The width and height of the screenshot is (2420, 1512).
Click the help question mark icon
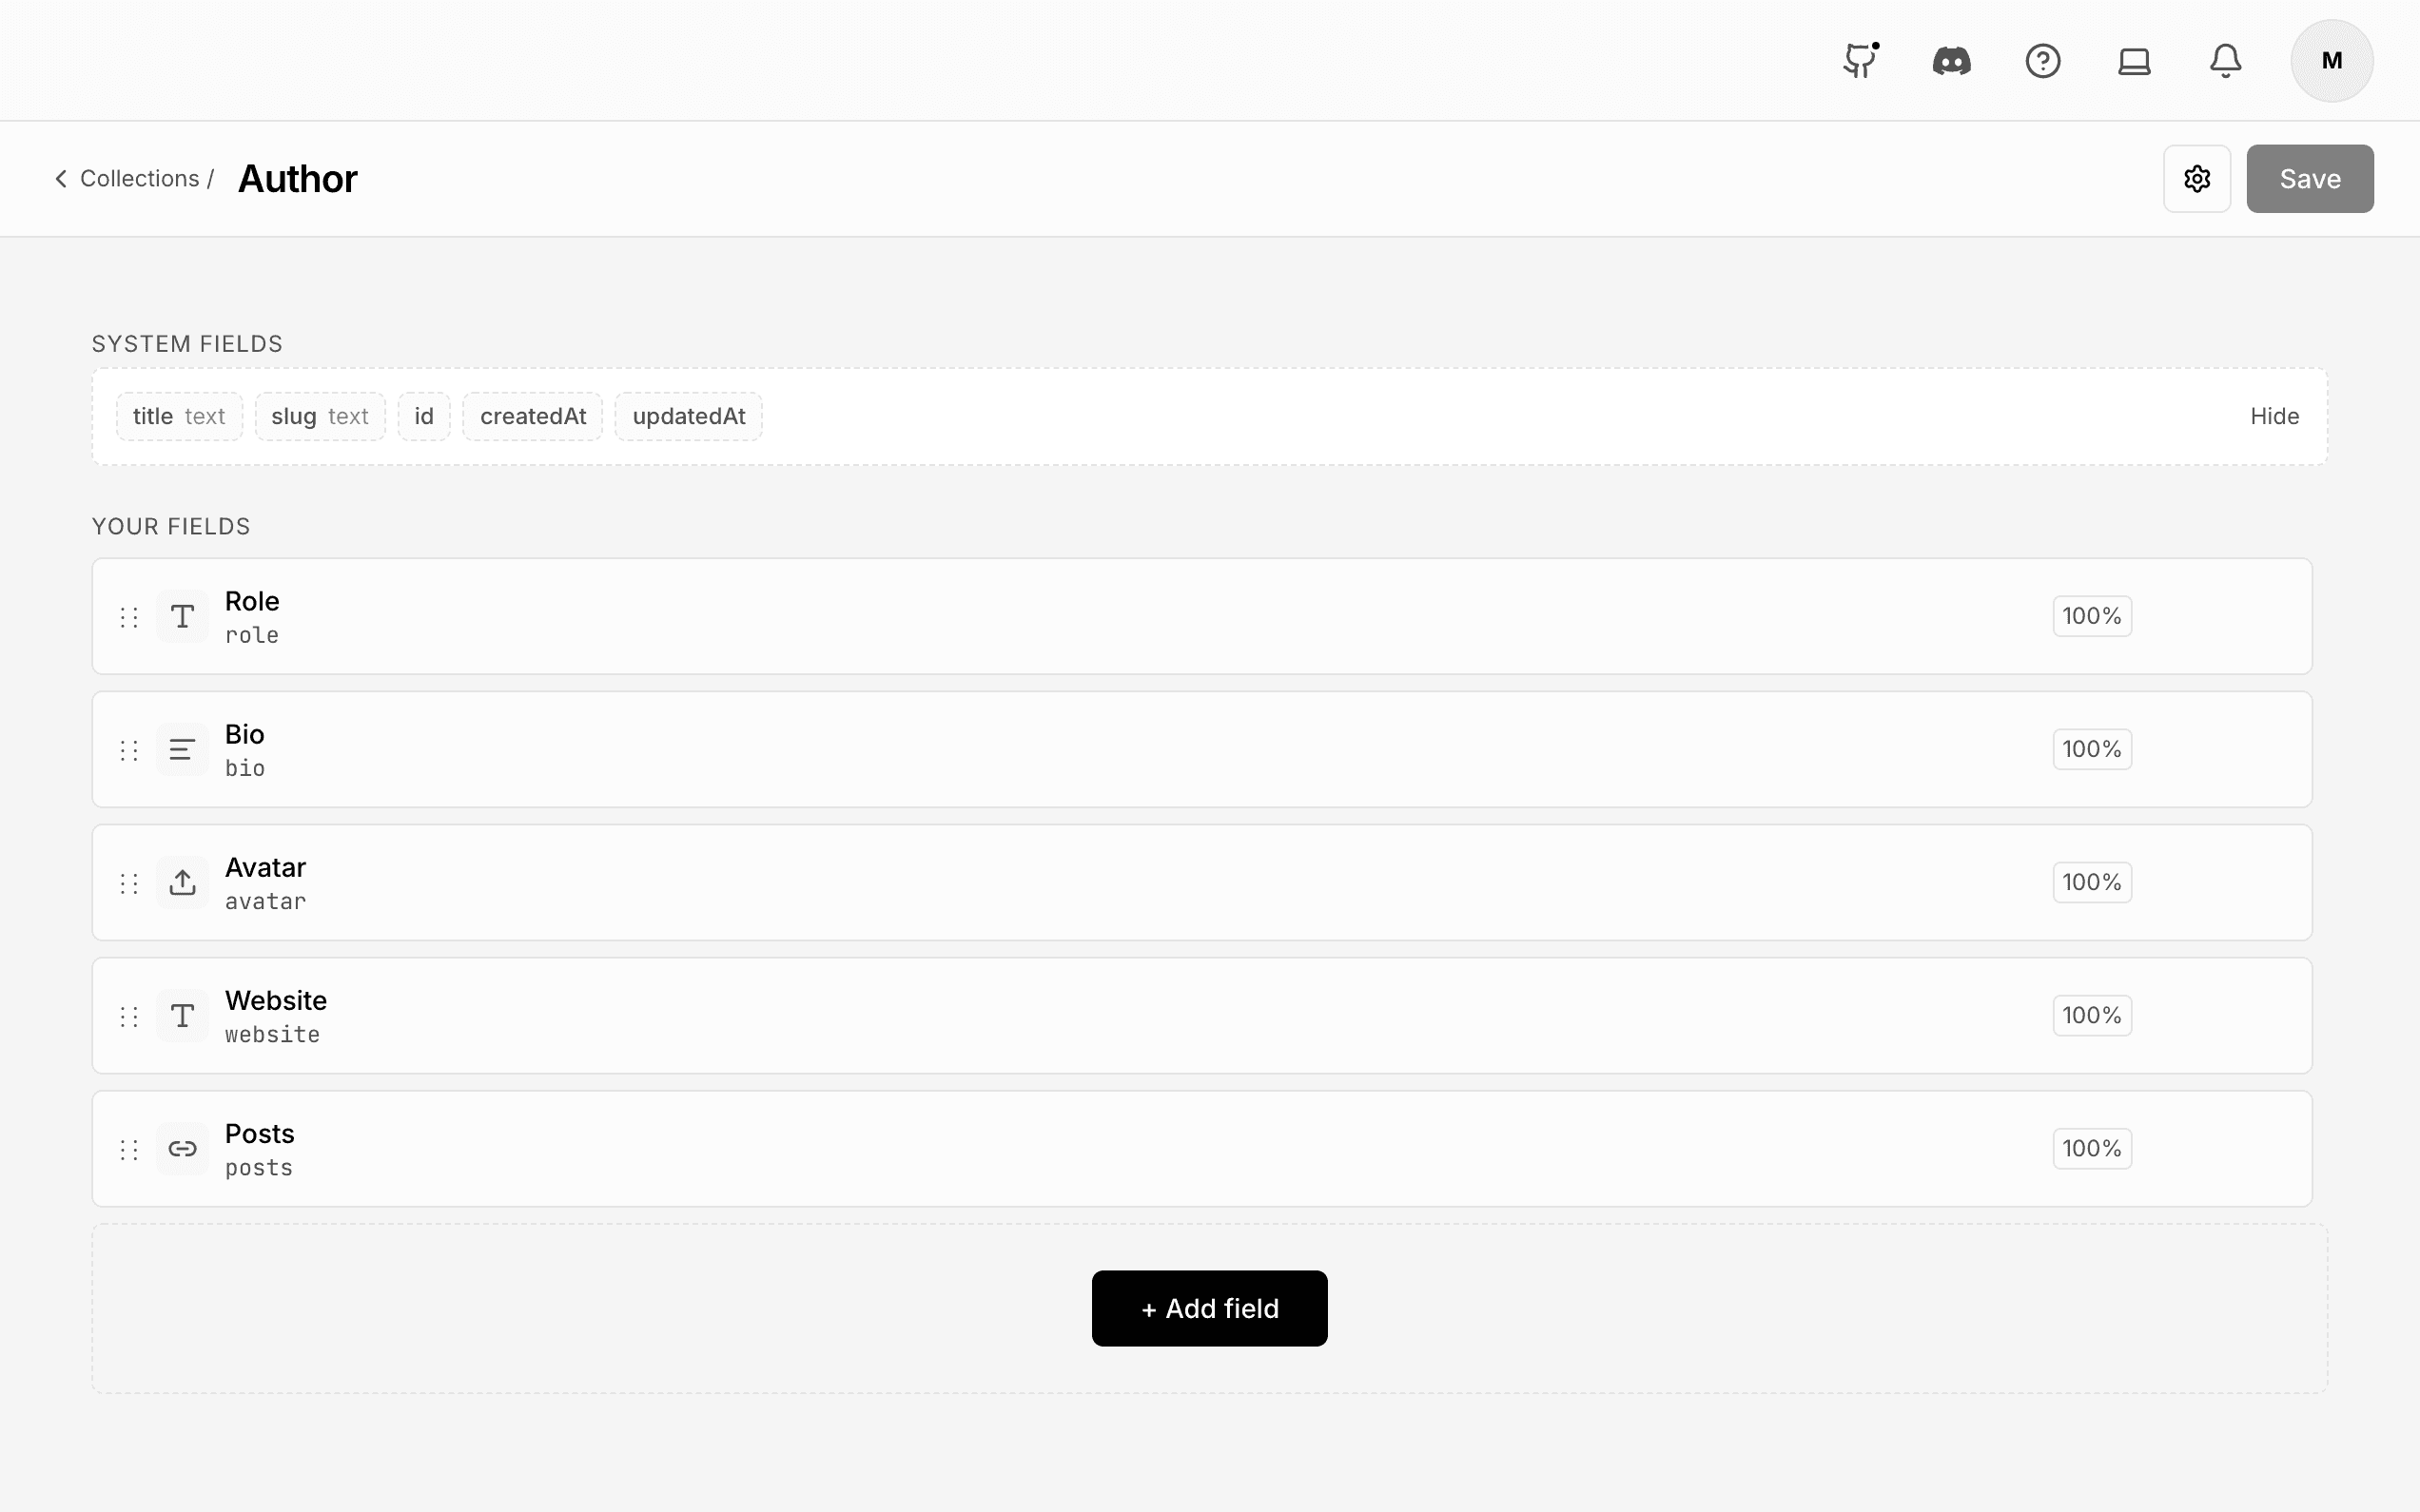pyautogui.click(x=2043, y=61)
